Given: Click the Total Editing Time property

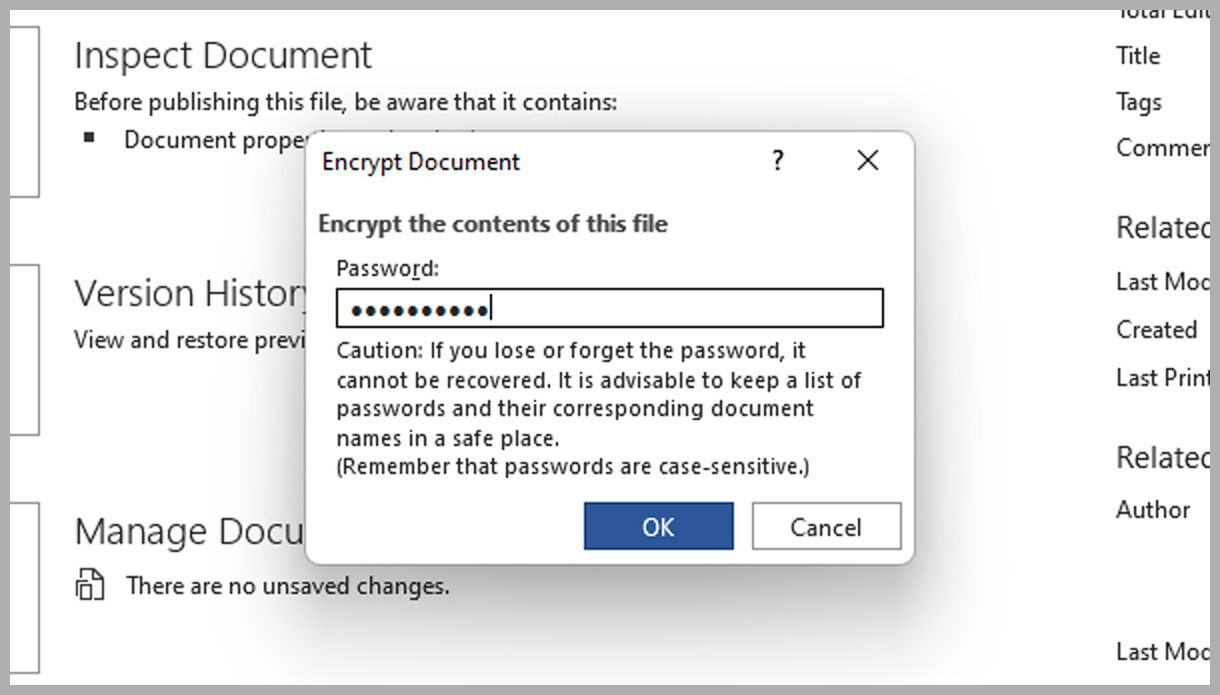Looking at the screenshot, I should point(1160,12).
